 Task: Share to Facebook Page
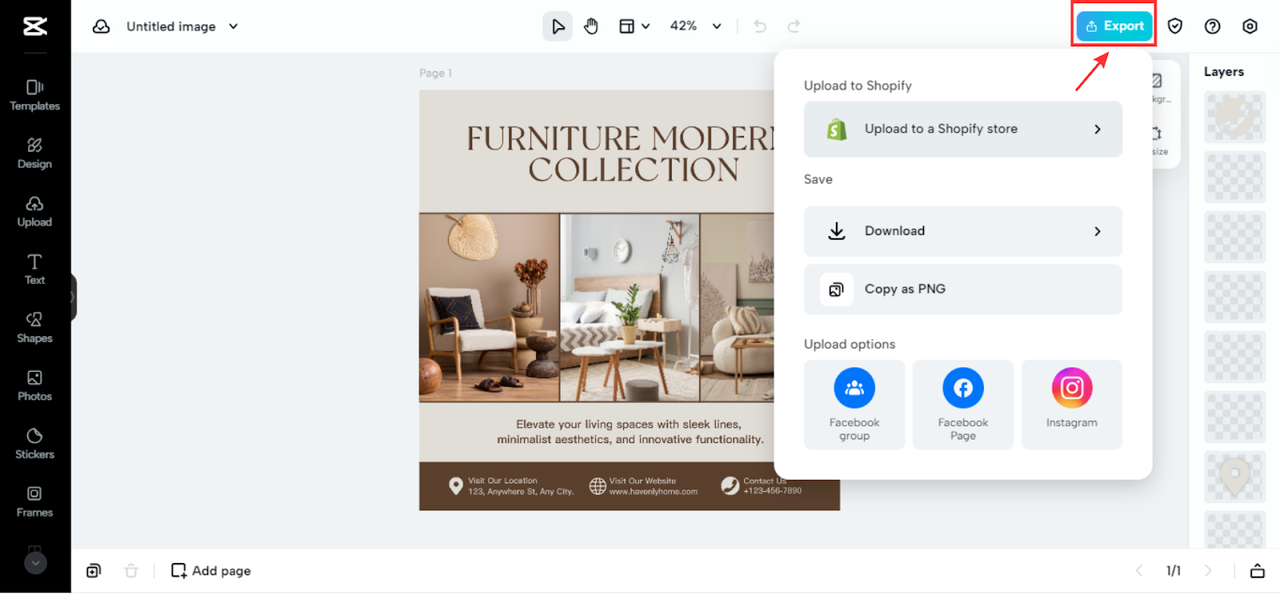pyautogui.click(x=963, y=405)
